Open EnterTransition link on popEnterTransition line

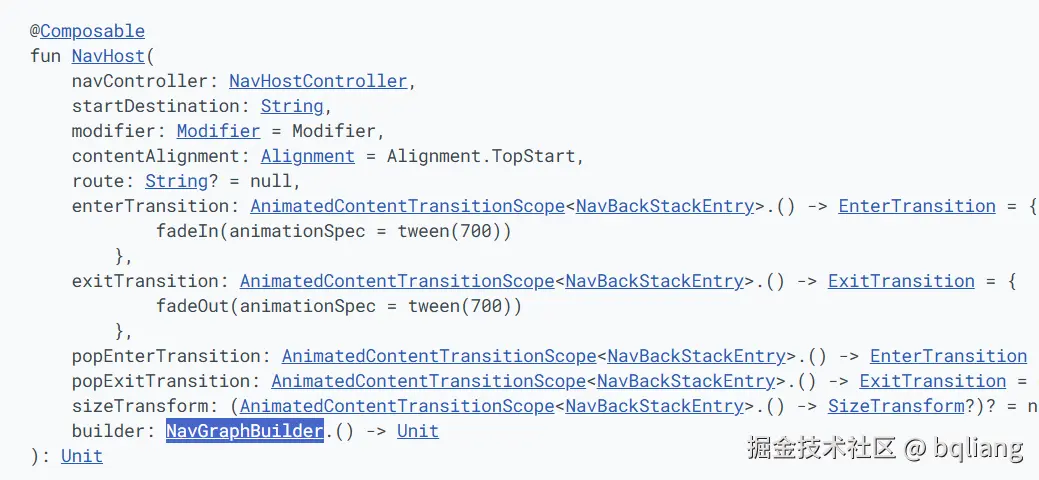pos(948,356)
